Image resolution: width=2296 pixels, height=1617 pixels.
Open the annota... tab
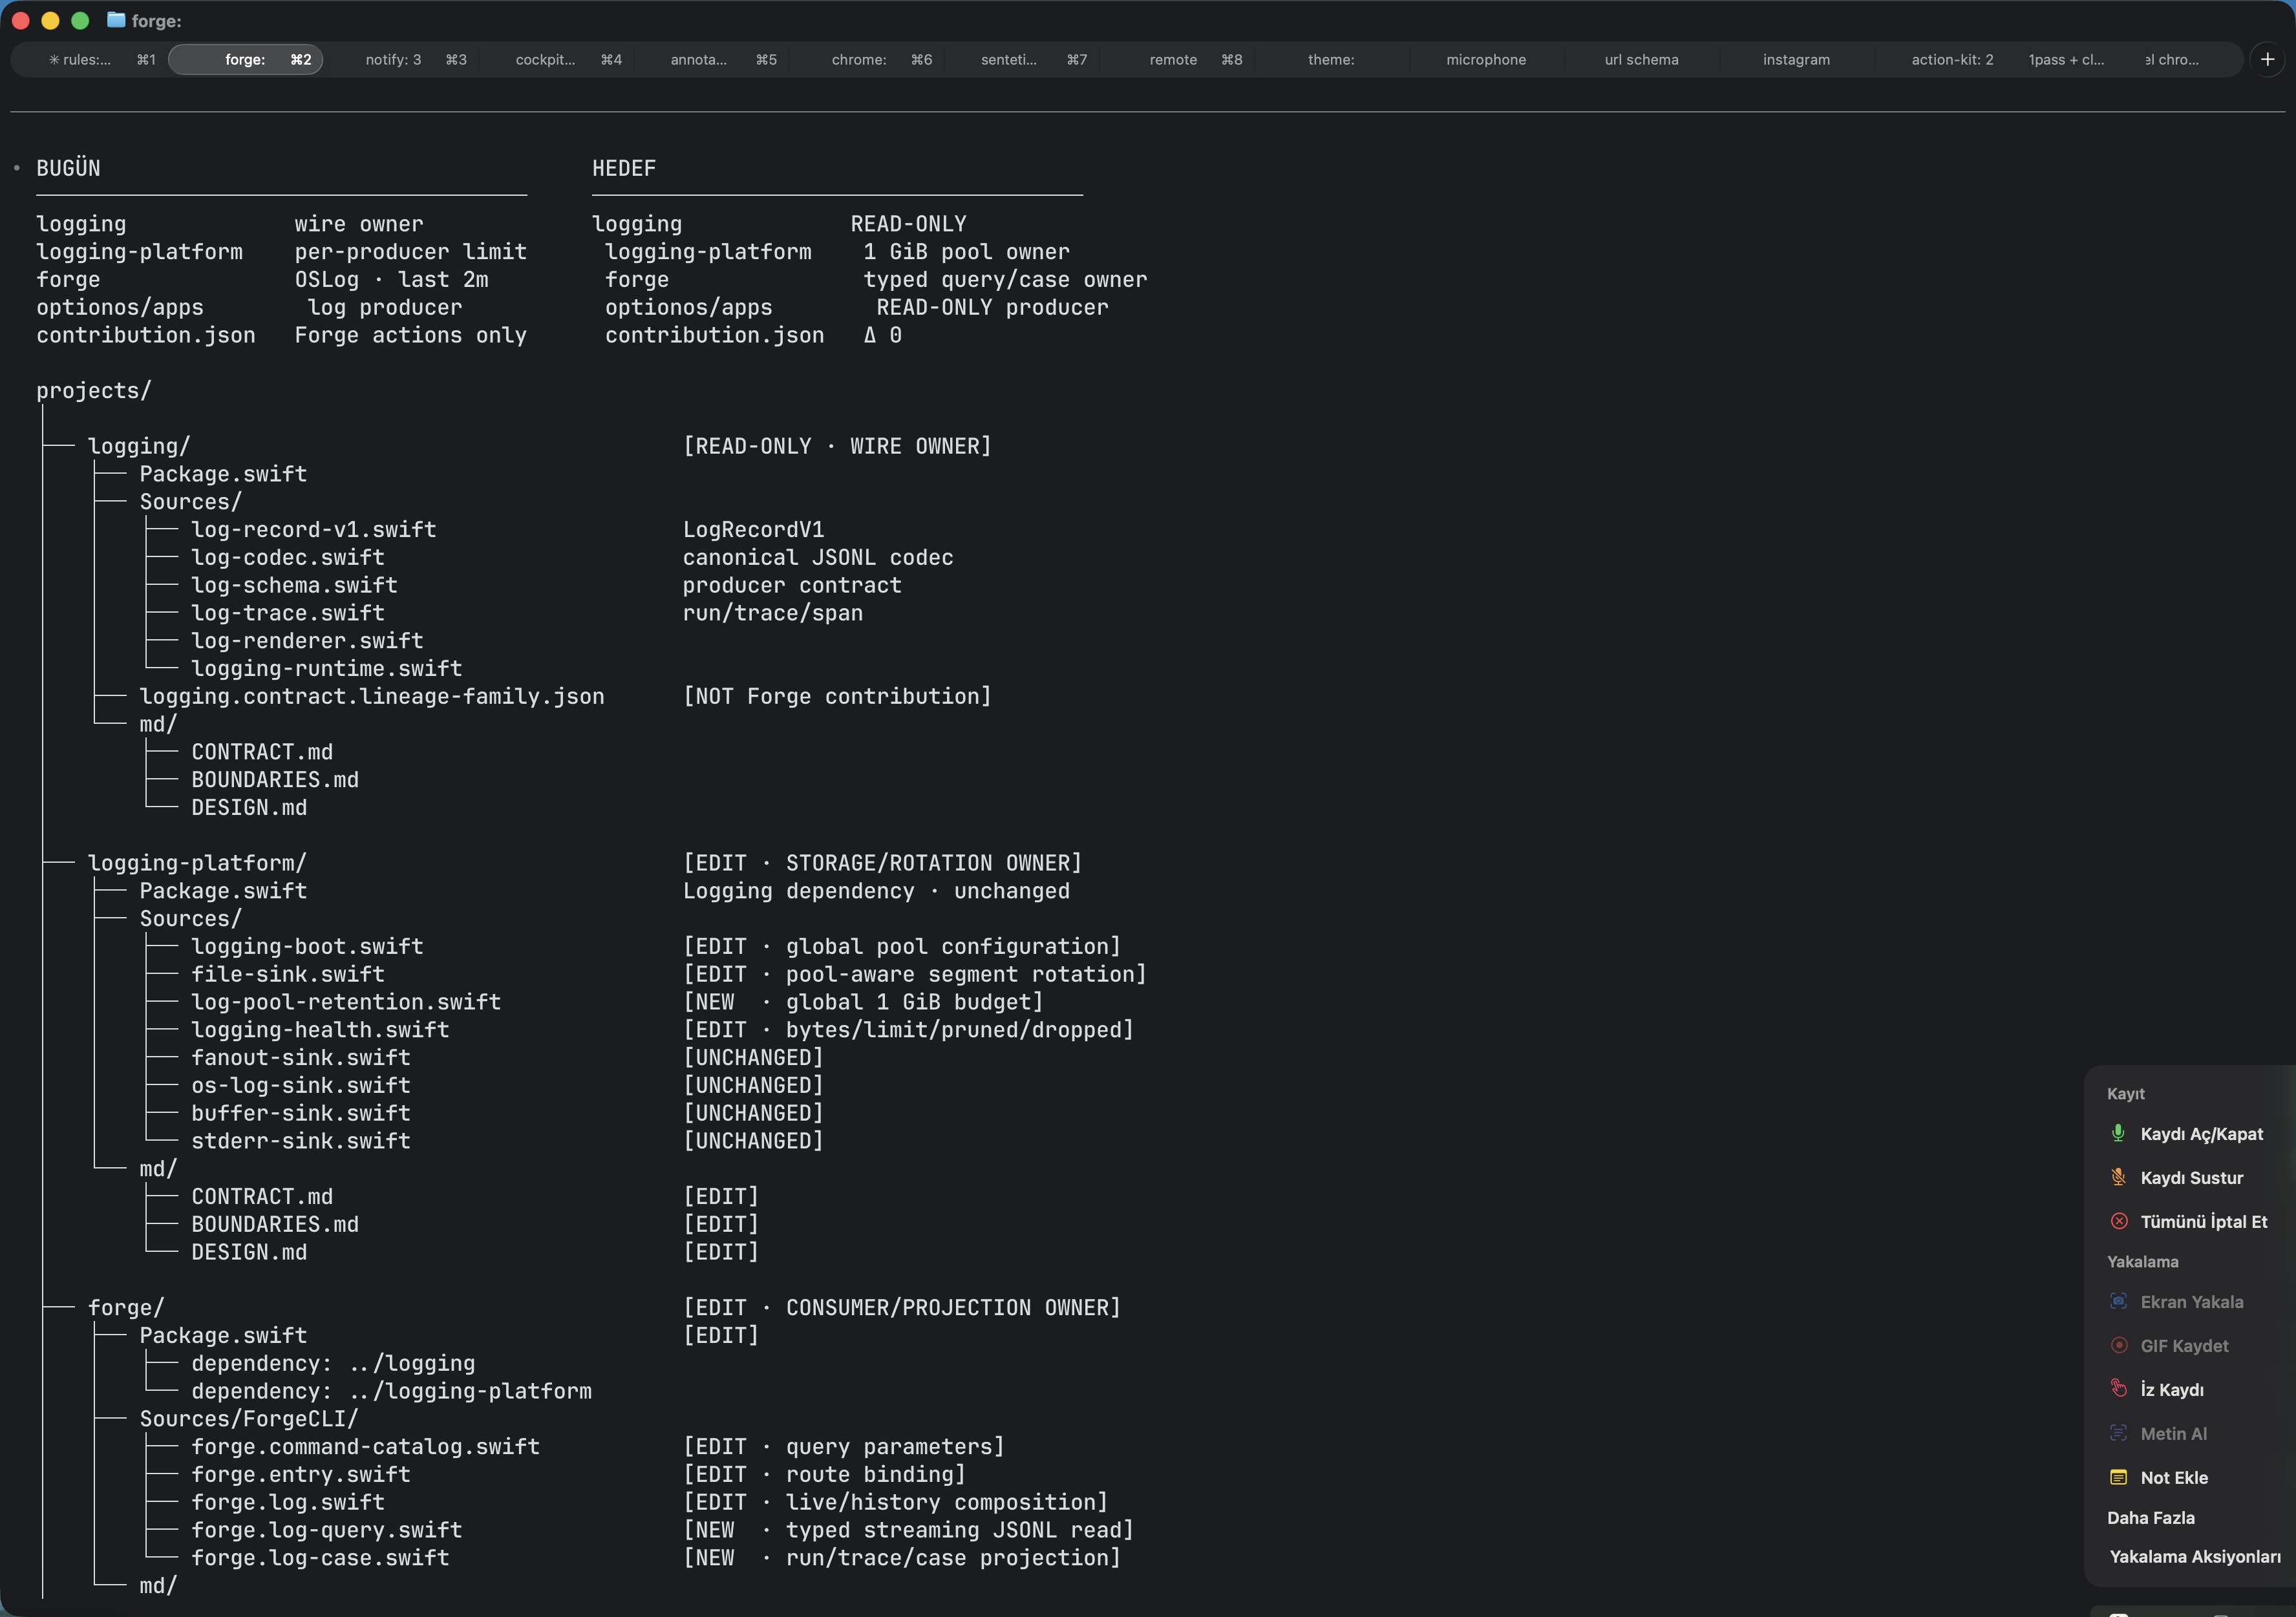click(711, 59)
